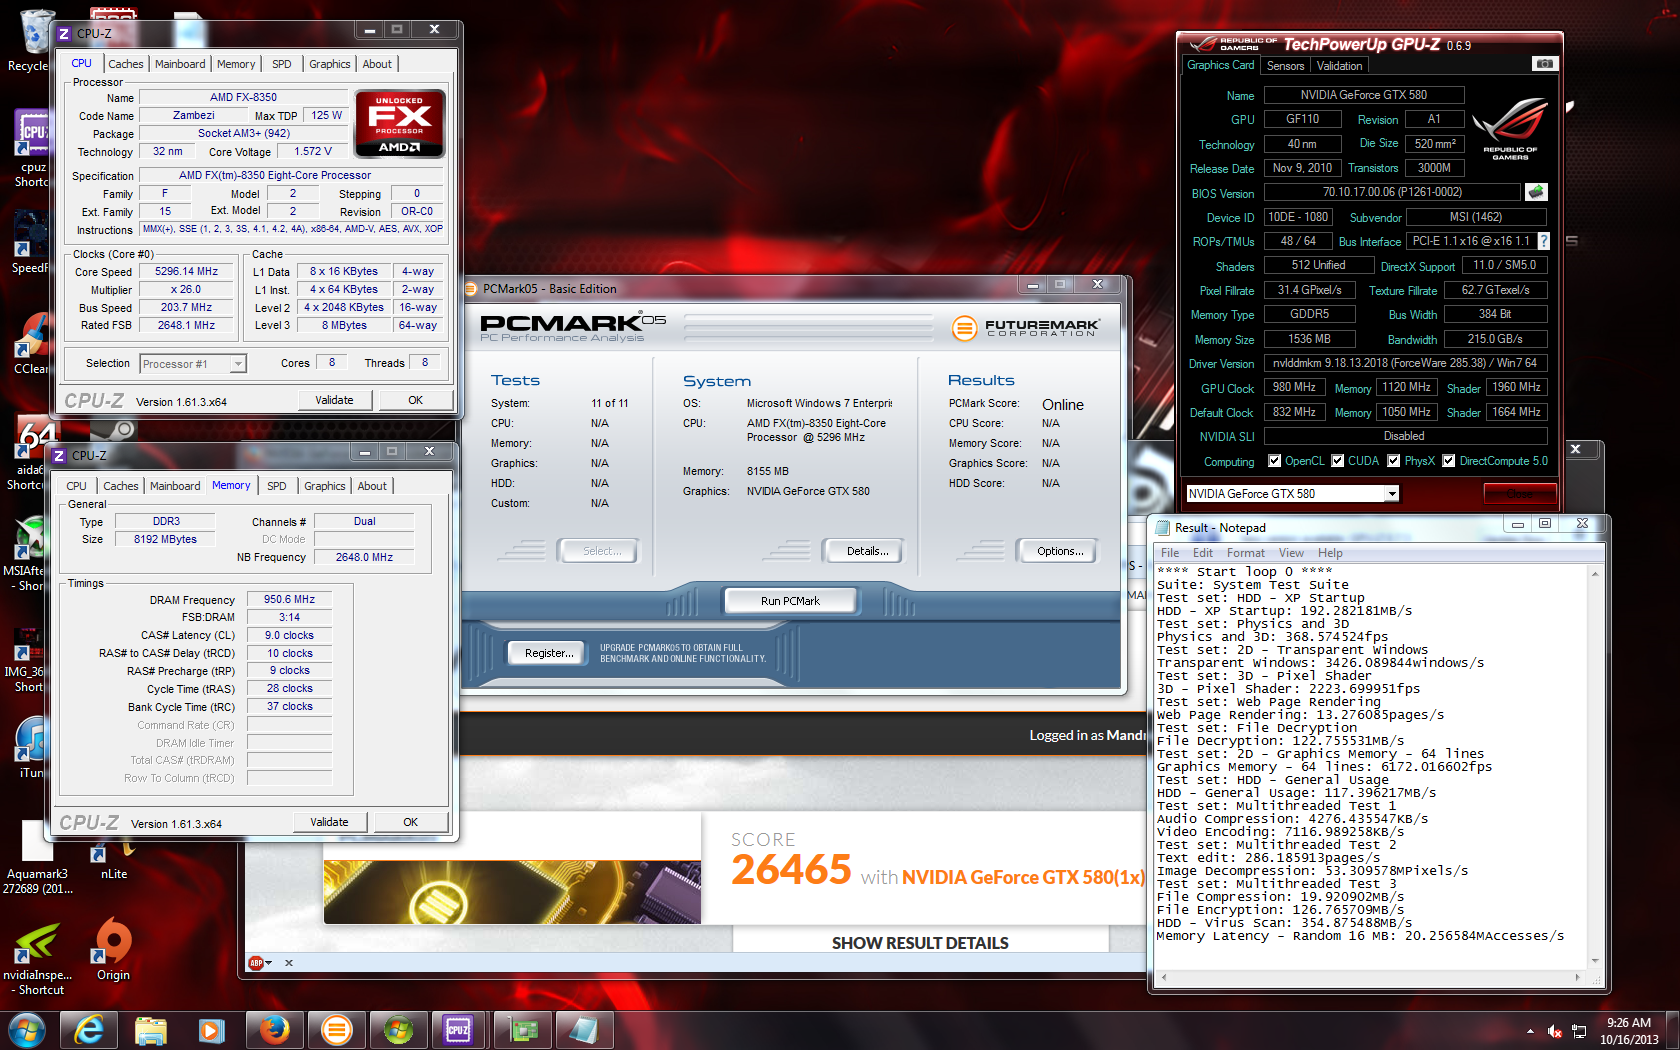Click the Futuremark logo in PCMark05
The image size is (1680, 1050).
coord(1025,328)
